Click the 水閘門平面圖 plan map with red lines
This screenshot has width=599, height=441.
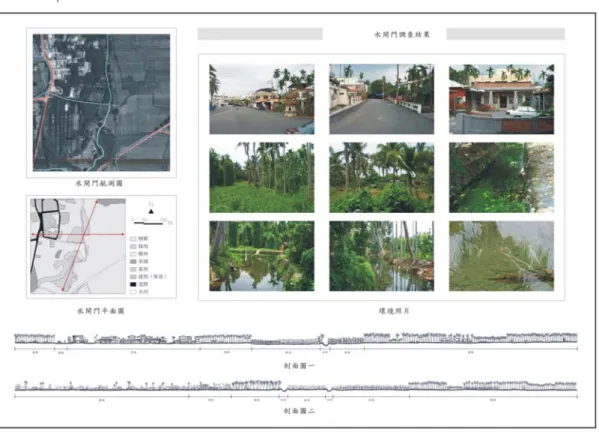78,246
